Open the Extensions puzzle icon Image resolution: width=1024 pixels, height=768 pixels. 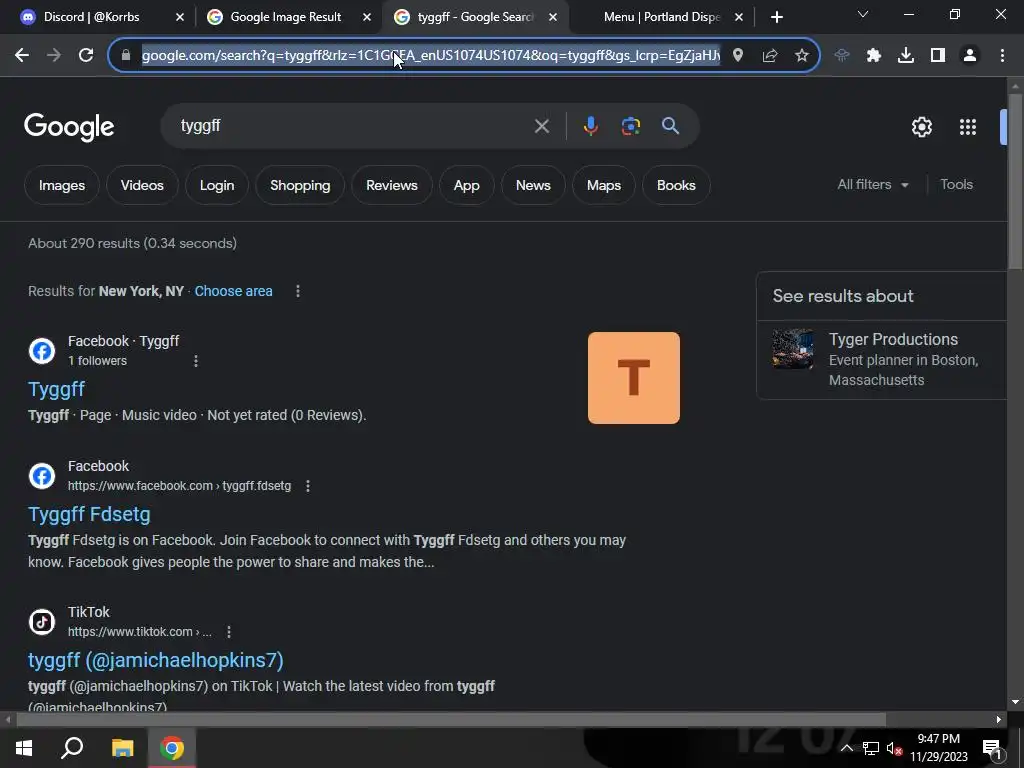[874, 56]
